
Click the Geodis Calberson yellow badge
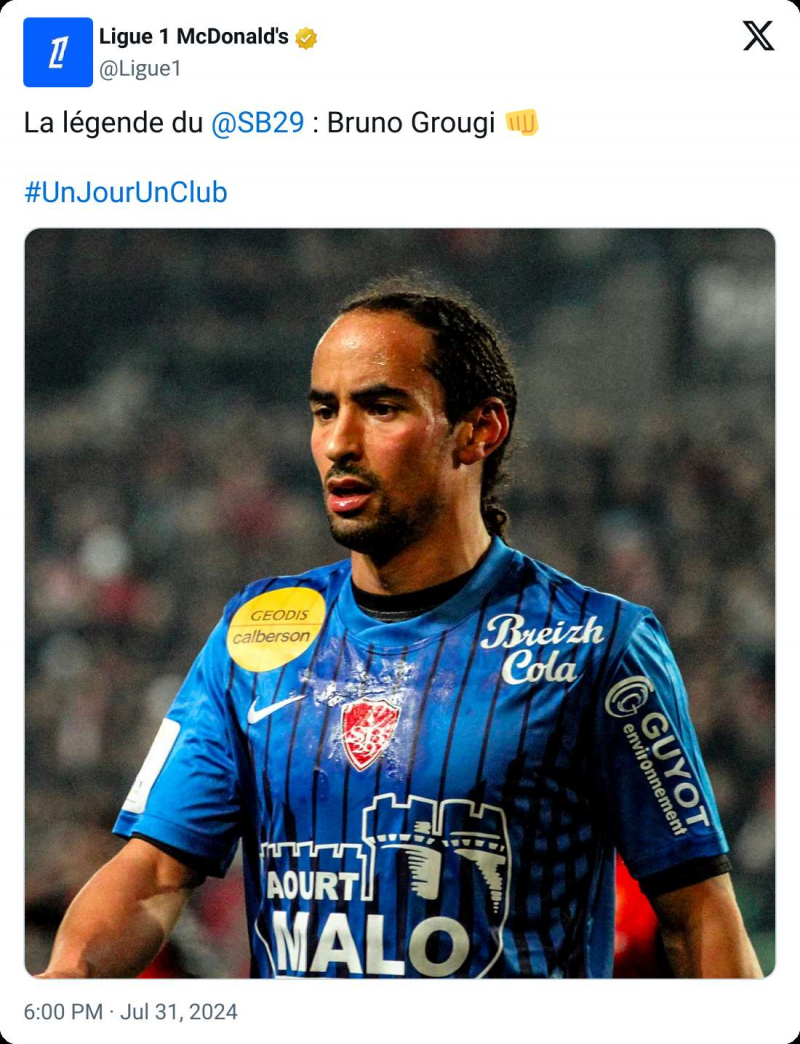(x=276, y=629)
